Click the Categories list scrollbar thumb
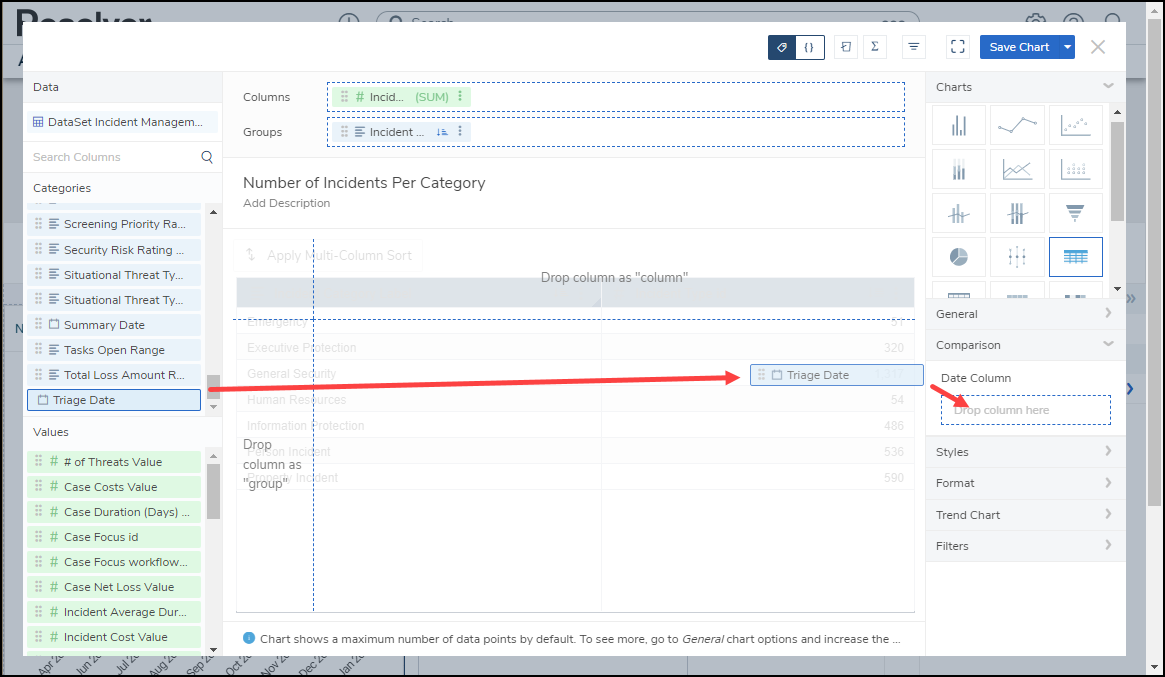Image resolution: width=1165 pixels, height=677 pixels. [x=213, y=387]
